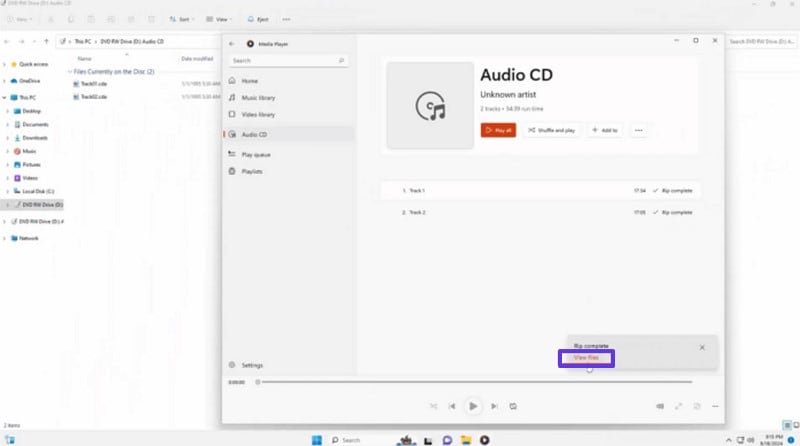Open Downloads folder in navigation pane
The image size is (800, 446).
pyautogui.click(x=35, y=138)
